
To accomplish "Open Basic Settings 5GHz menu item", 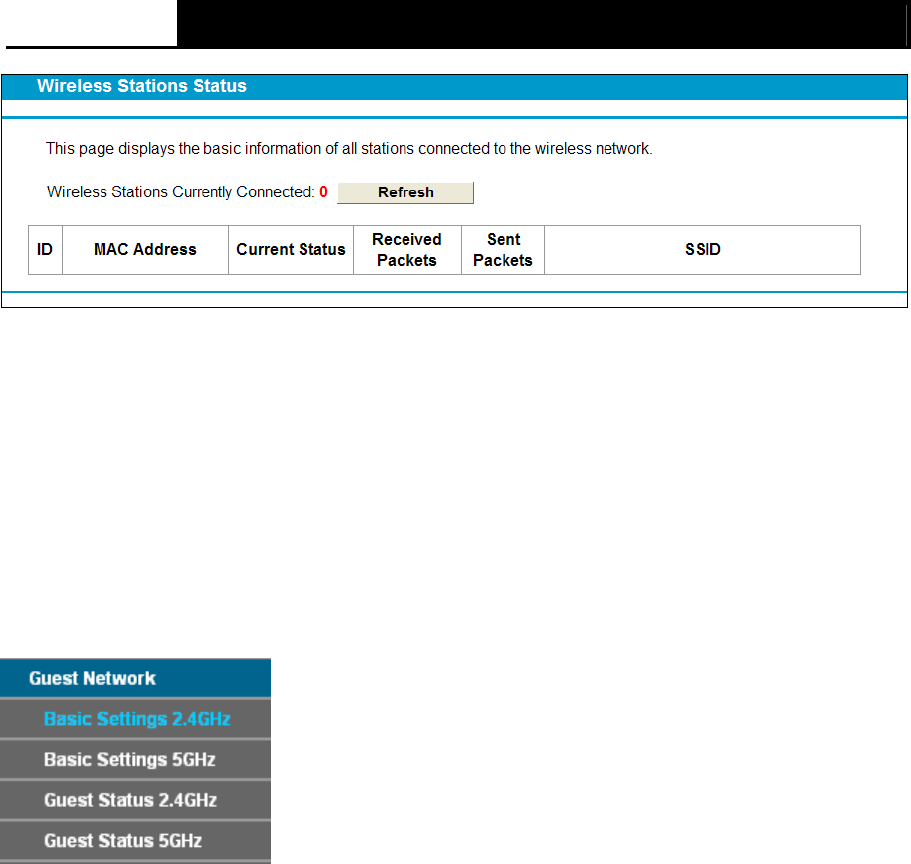I will pos(135,759).
